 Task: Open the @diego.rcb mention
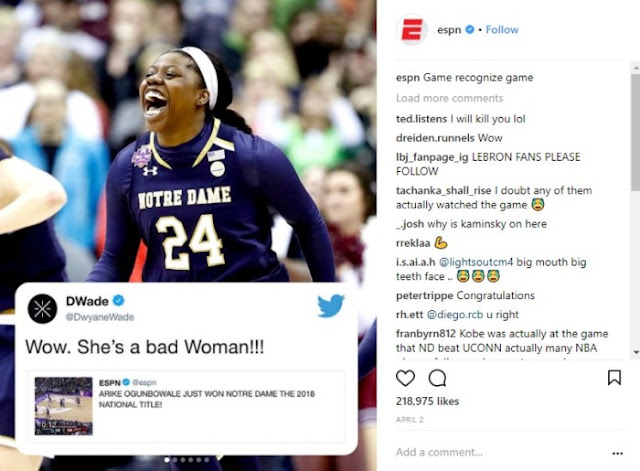[455, 314]
